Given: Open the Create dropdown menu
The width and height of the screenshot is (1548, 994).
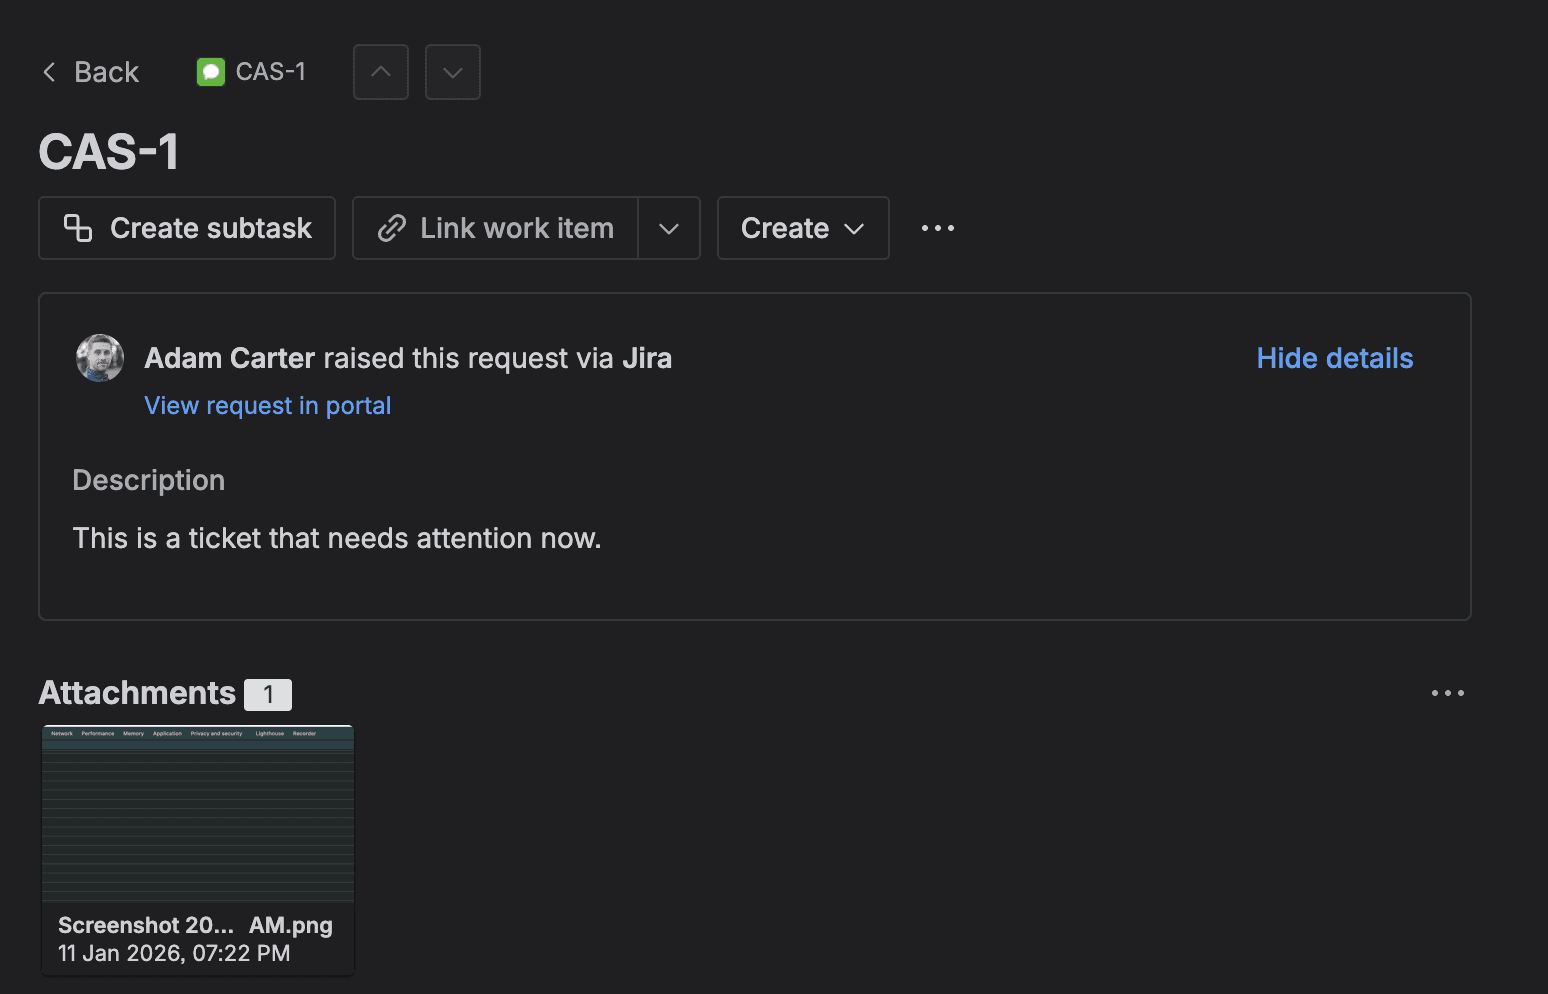Looking at the screenshot, I should click(x=802, y=228).
